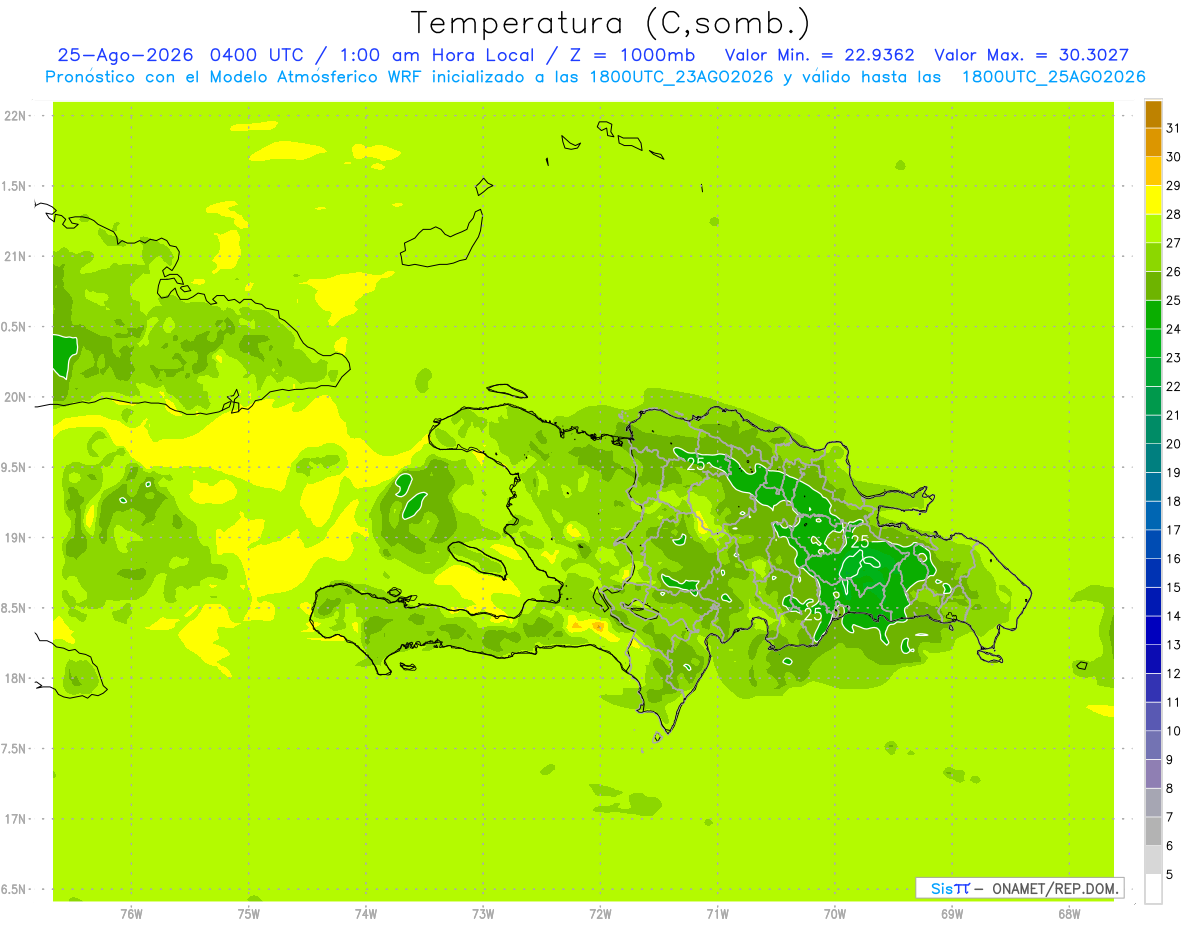Image resolution: width=1200 pixels, height=927 pixels.
Task: Select the legend band between 26 and 27
Action: point(1153,257)
